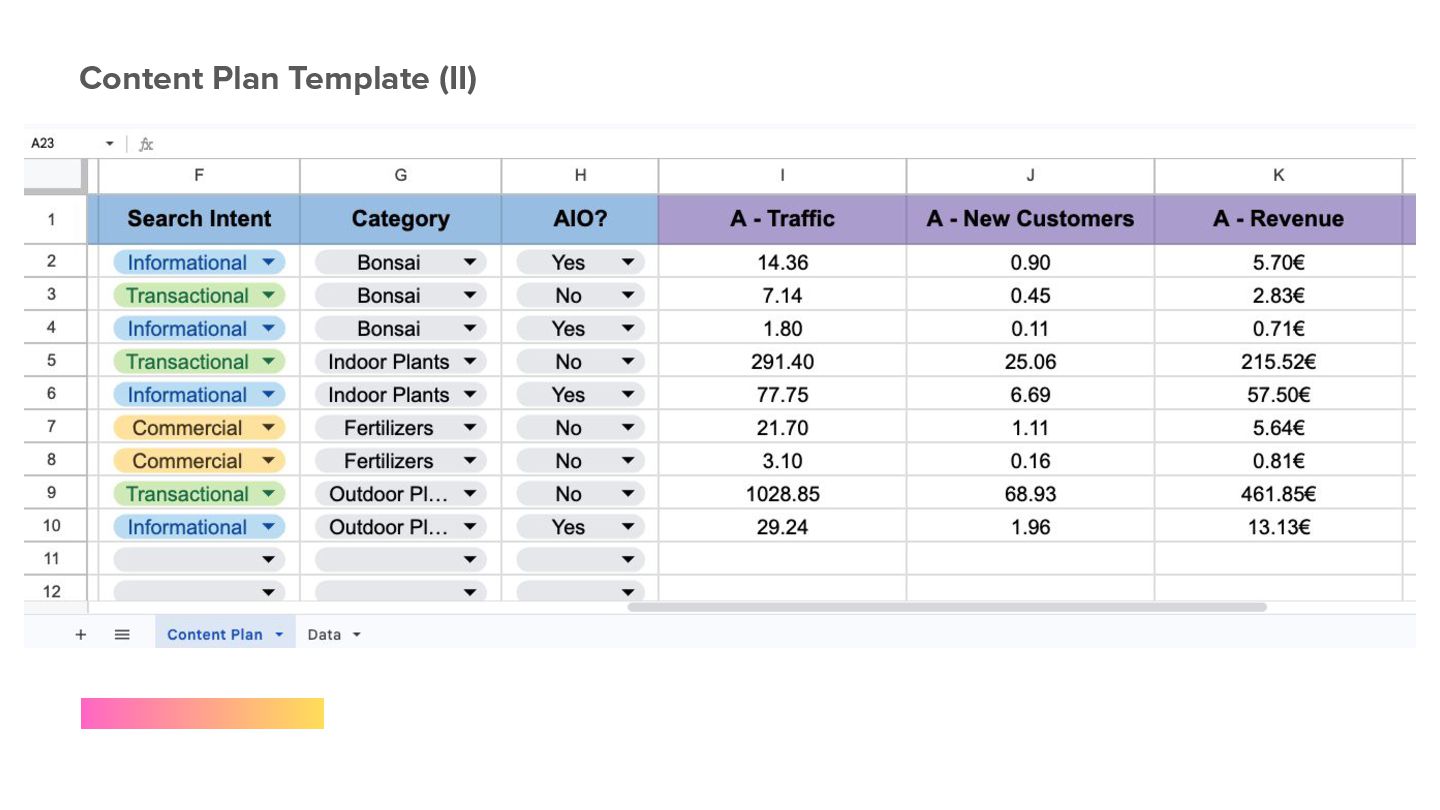Viewport: 1440px width, 810px height.
Task: Expand the Transactional dropdown in row 3
Action: 268,296
